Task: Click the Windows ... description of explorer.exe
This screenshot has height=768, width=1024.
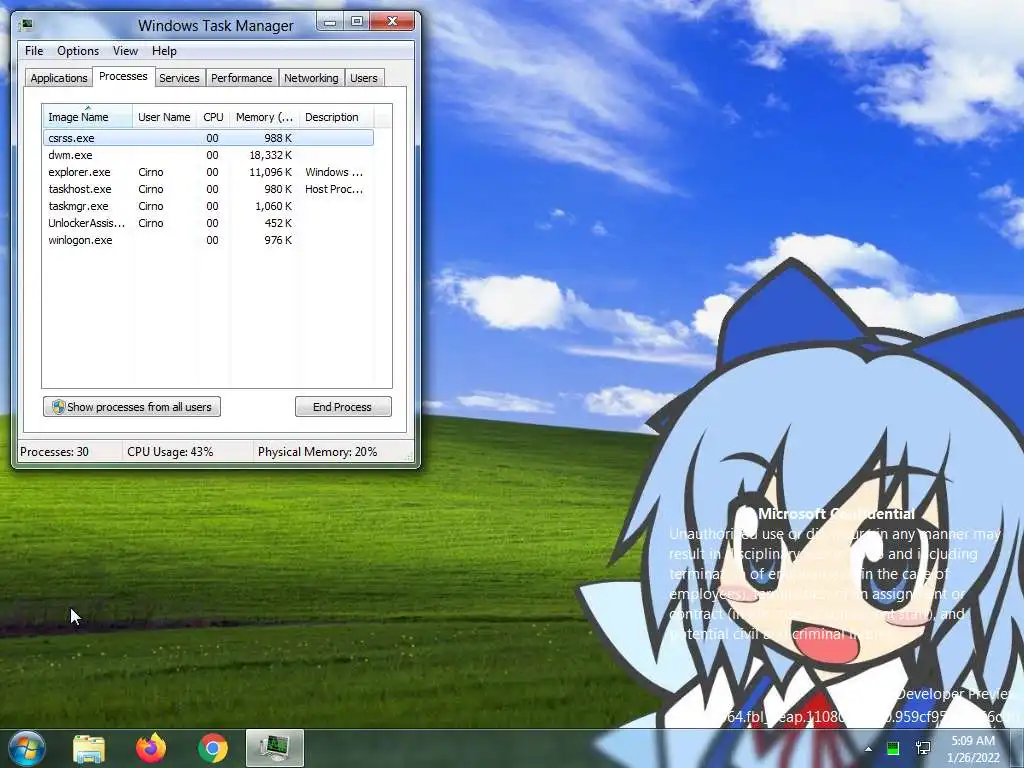Action: pos(334,172)
